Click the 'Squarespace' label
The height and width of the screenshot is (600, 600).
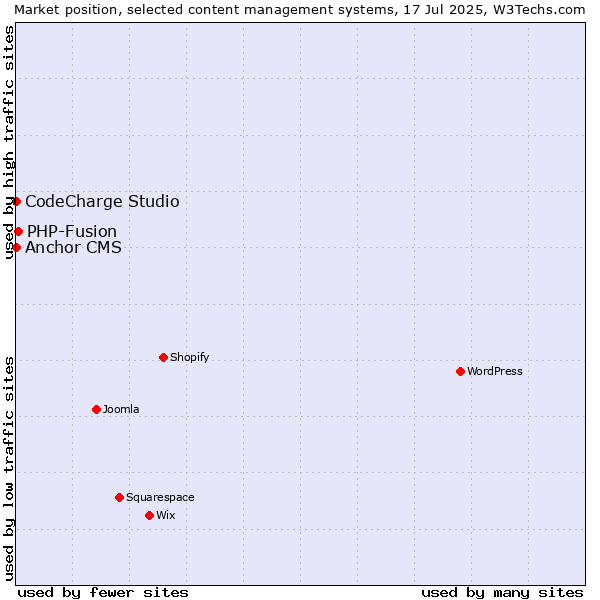coord(160,497)
